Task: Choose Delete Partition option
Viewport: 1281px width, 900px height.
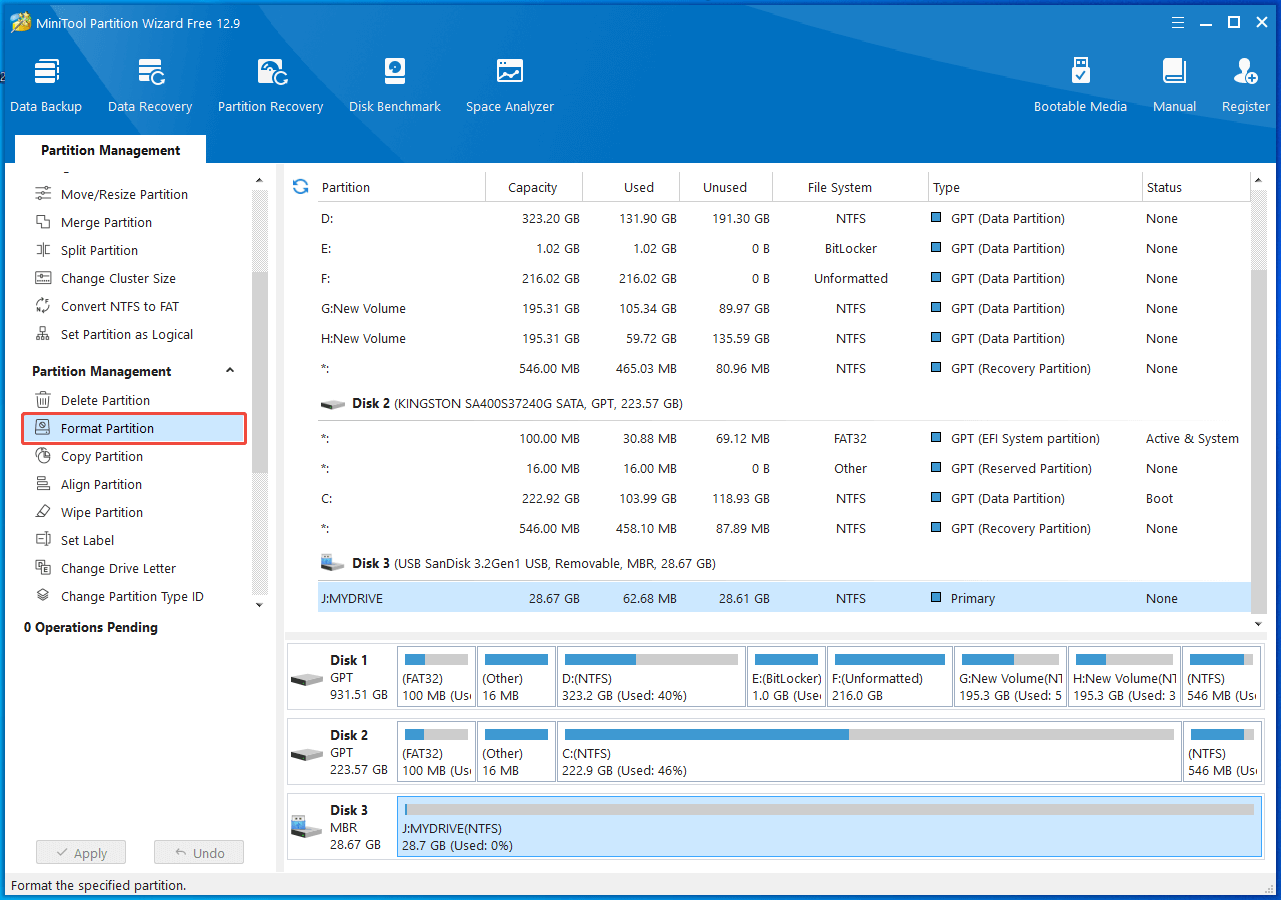Action: tap(105, 400)
